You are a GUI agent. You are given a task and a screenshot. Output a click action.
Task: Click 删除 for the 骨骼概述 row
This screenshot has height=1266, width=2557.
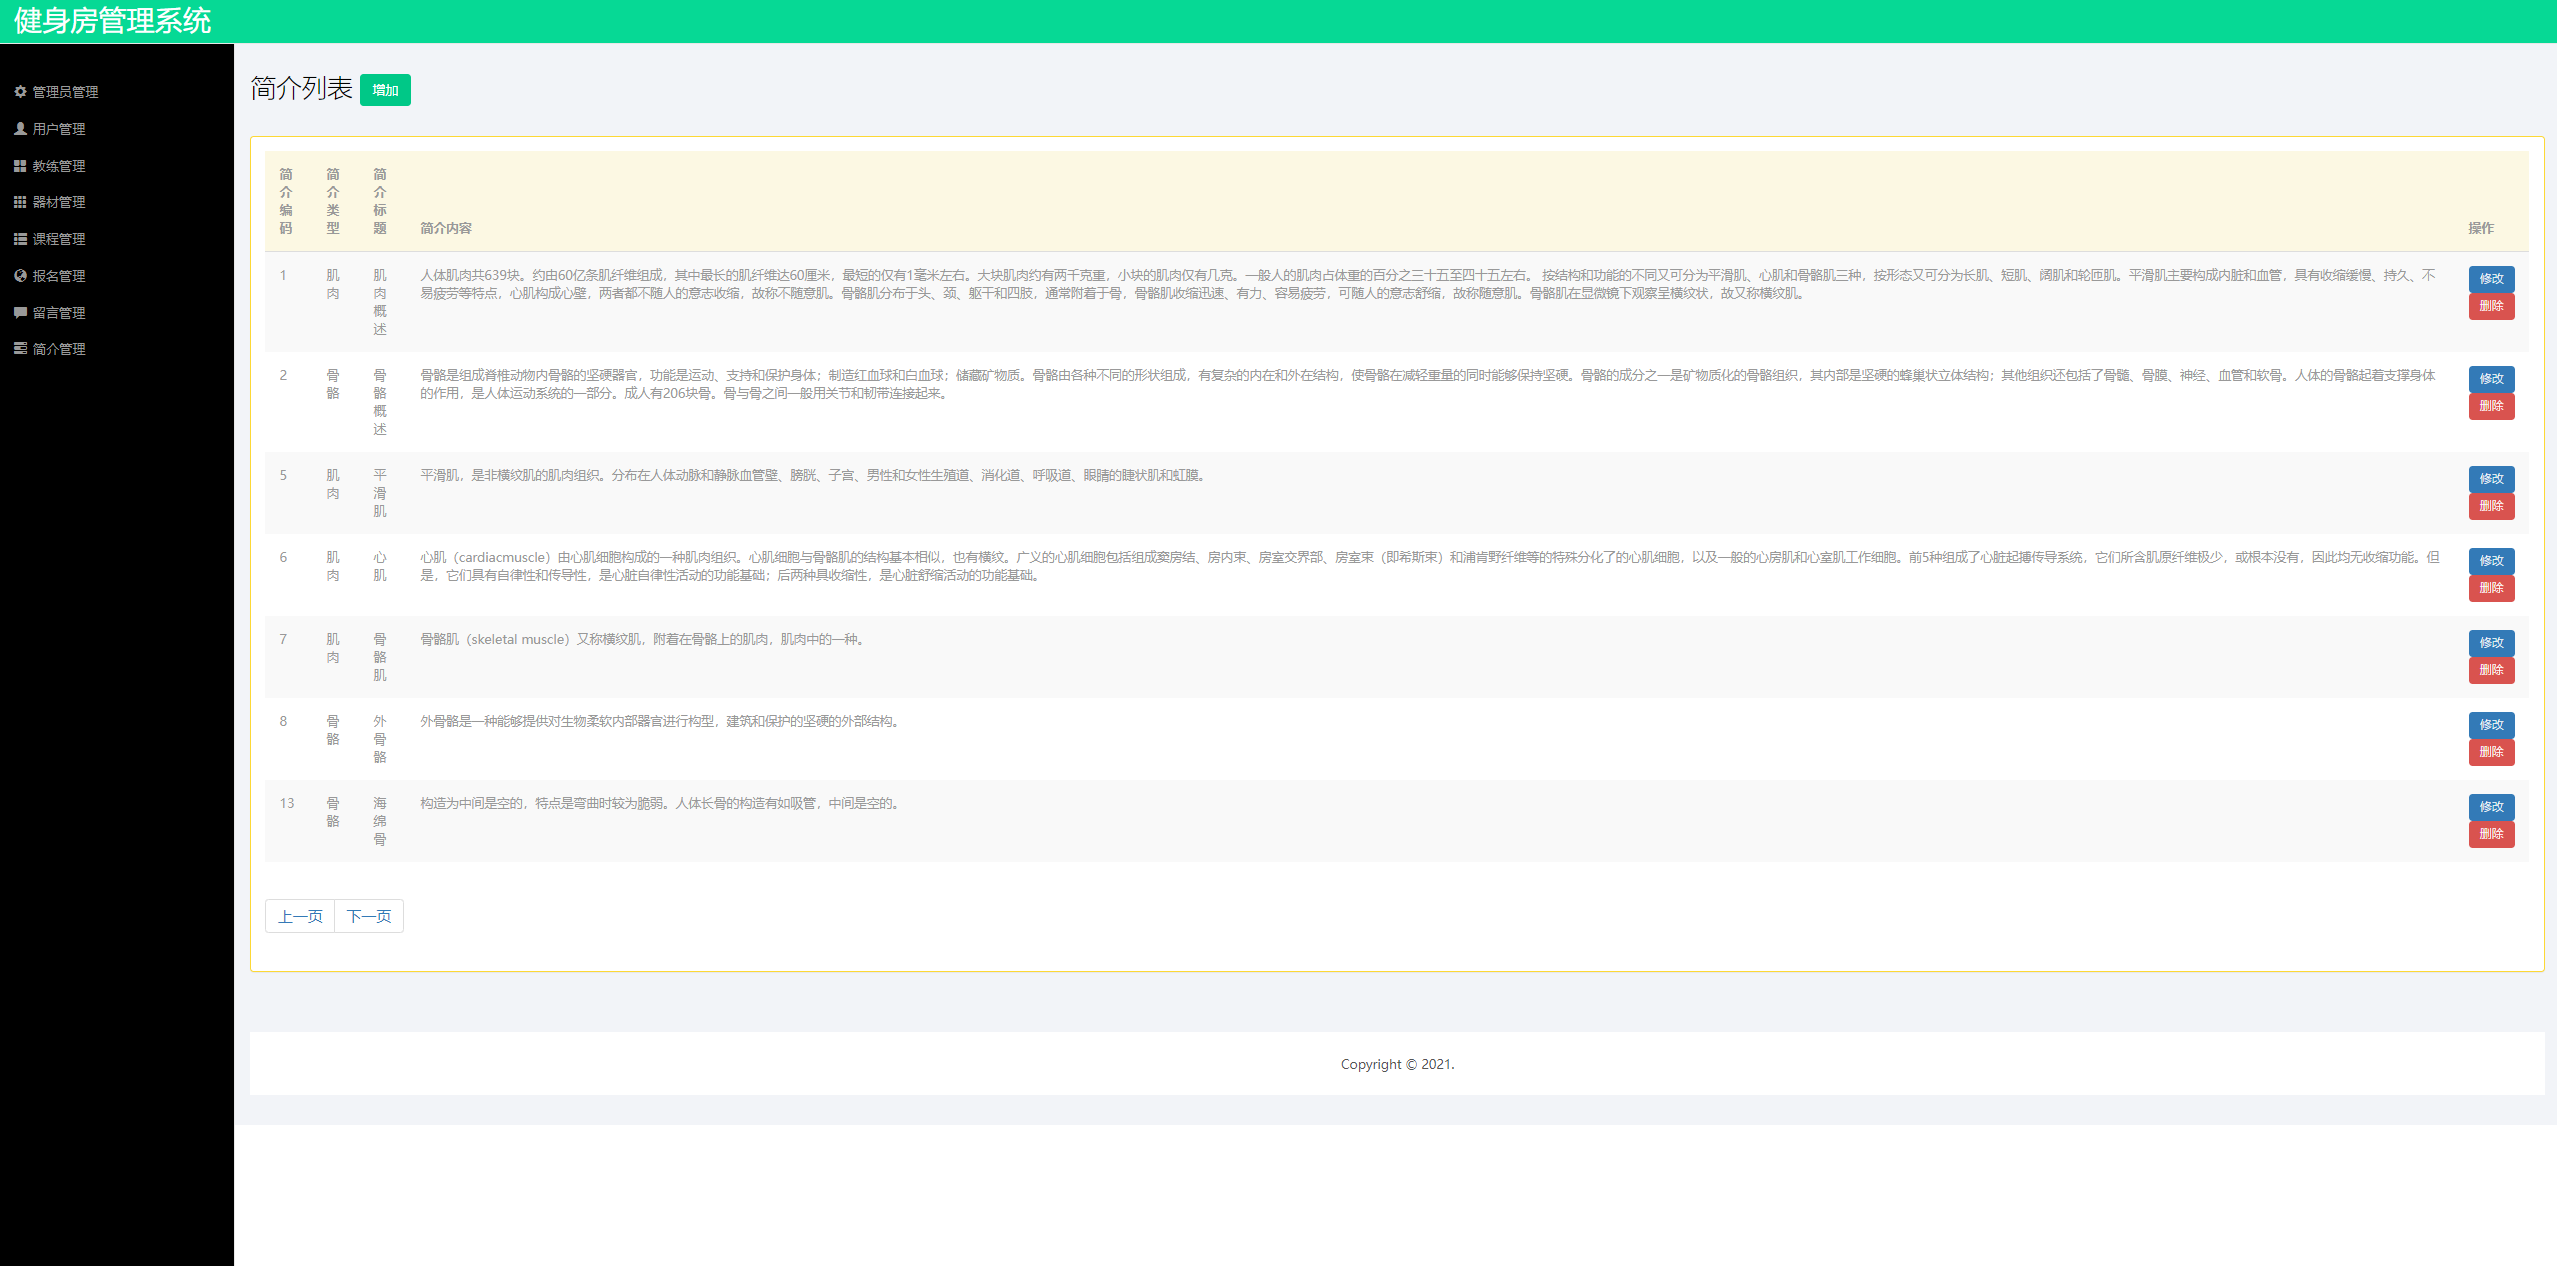2490,406
